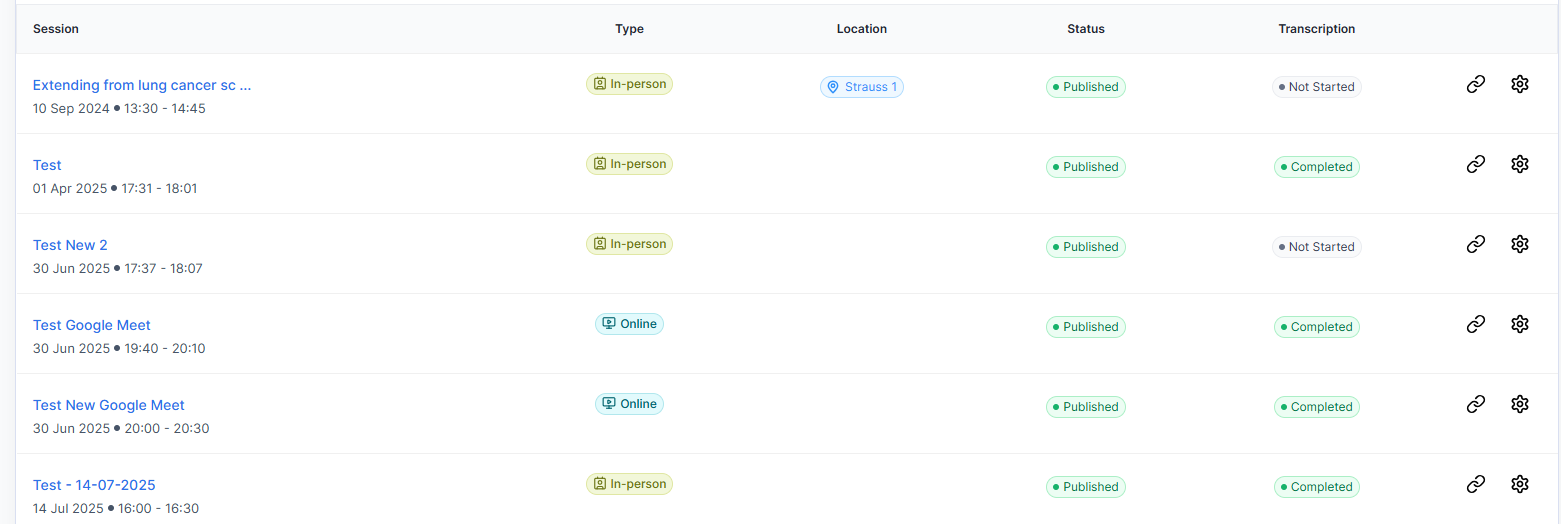The image size is (1561, 524).
Task: Click link icon for Test New Google Meet
Action: click(1475, 404)
